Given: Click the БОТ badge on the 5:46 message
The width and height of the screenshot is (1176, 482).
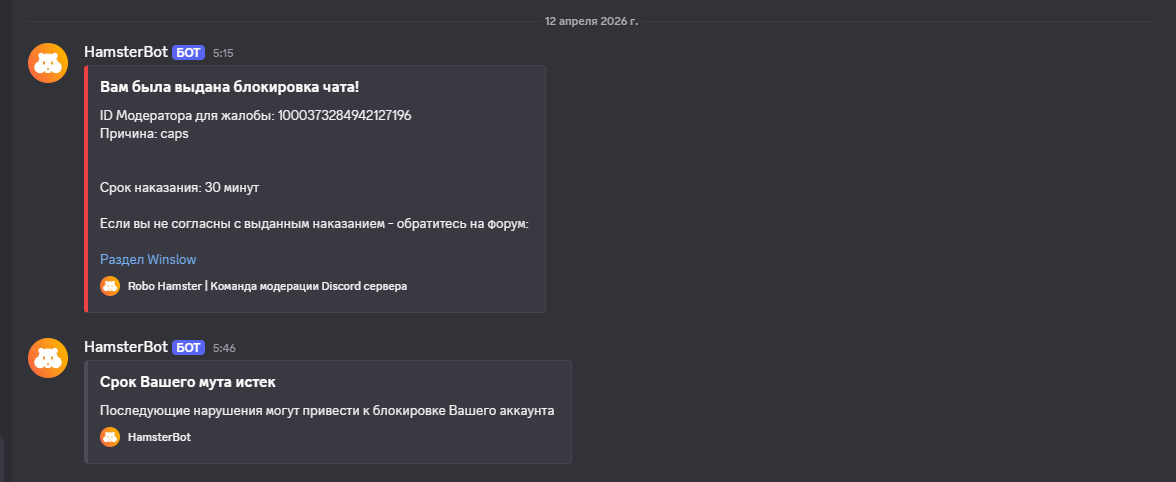Looking at the screenshot, I should 188,347.
